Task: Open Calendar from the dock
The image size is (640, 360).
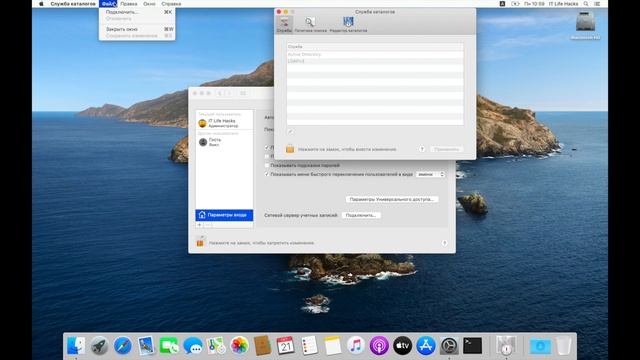Action: (286, 346)
